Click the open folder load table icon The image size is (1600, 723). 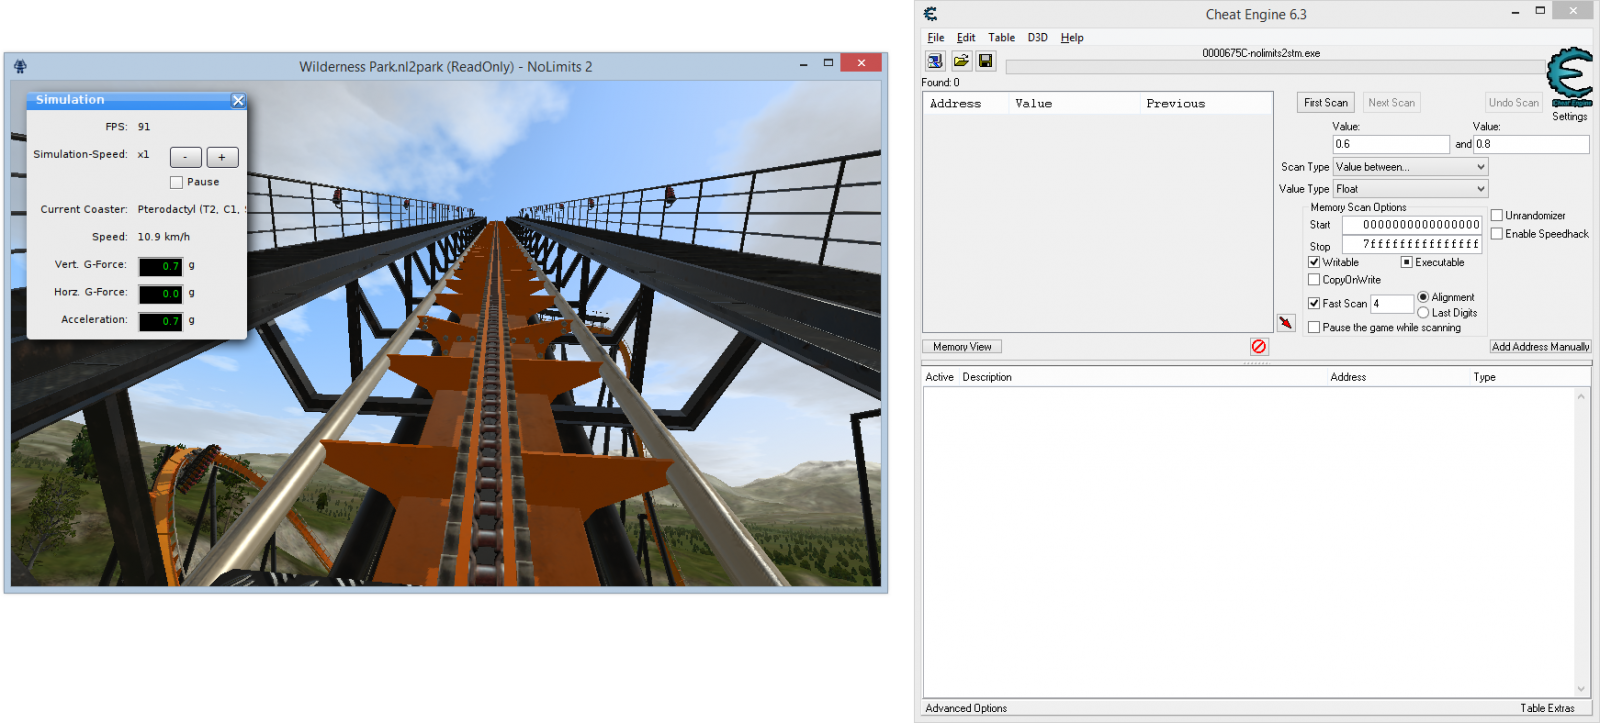pyautogui.click(x=960, y=61)
